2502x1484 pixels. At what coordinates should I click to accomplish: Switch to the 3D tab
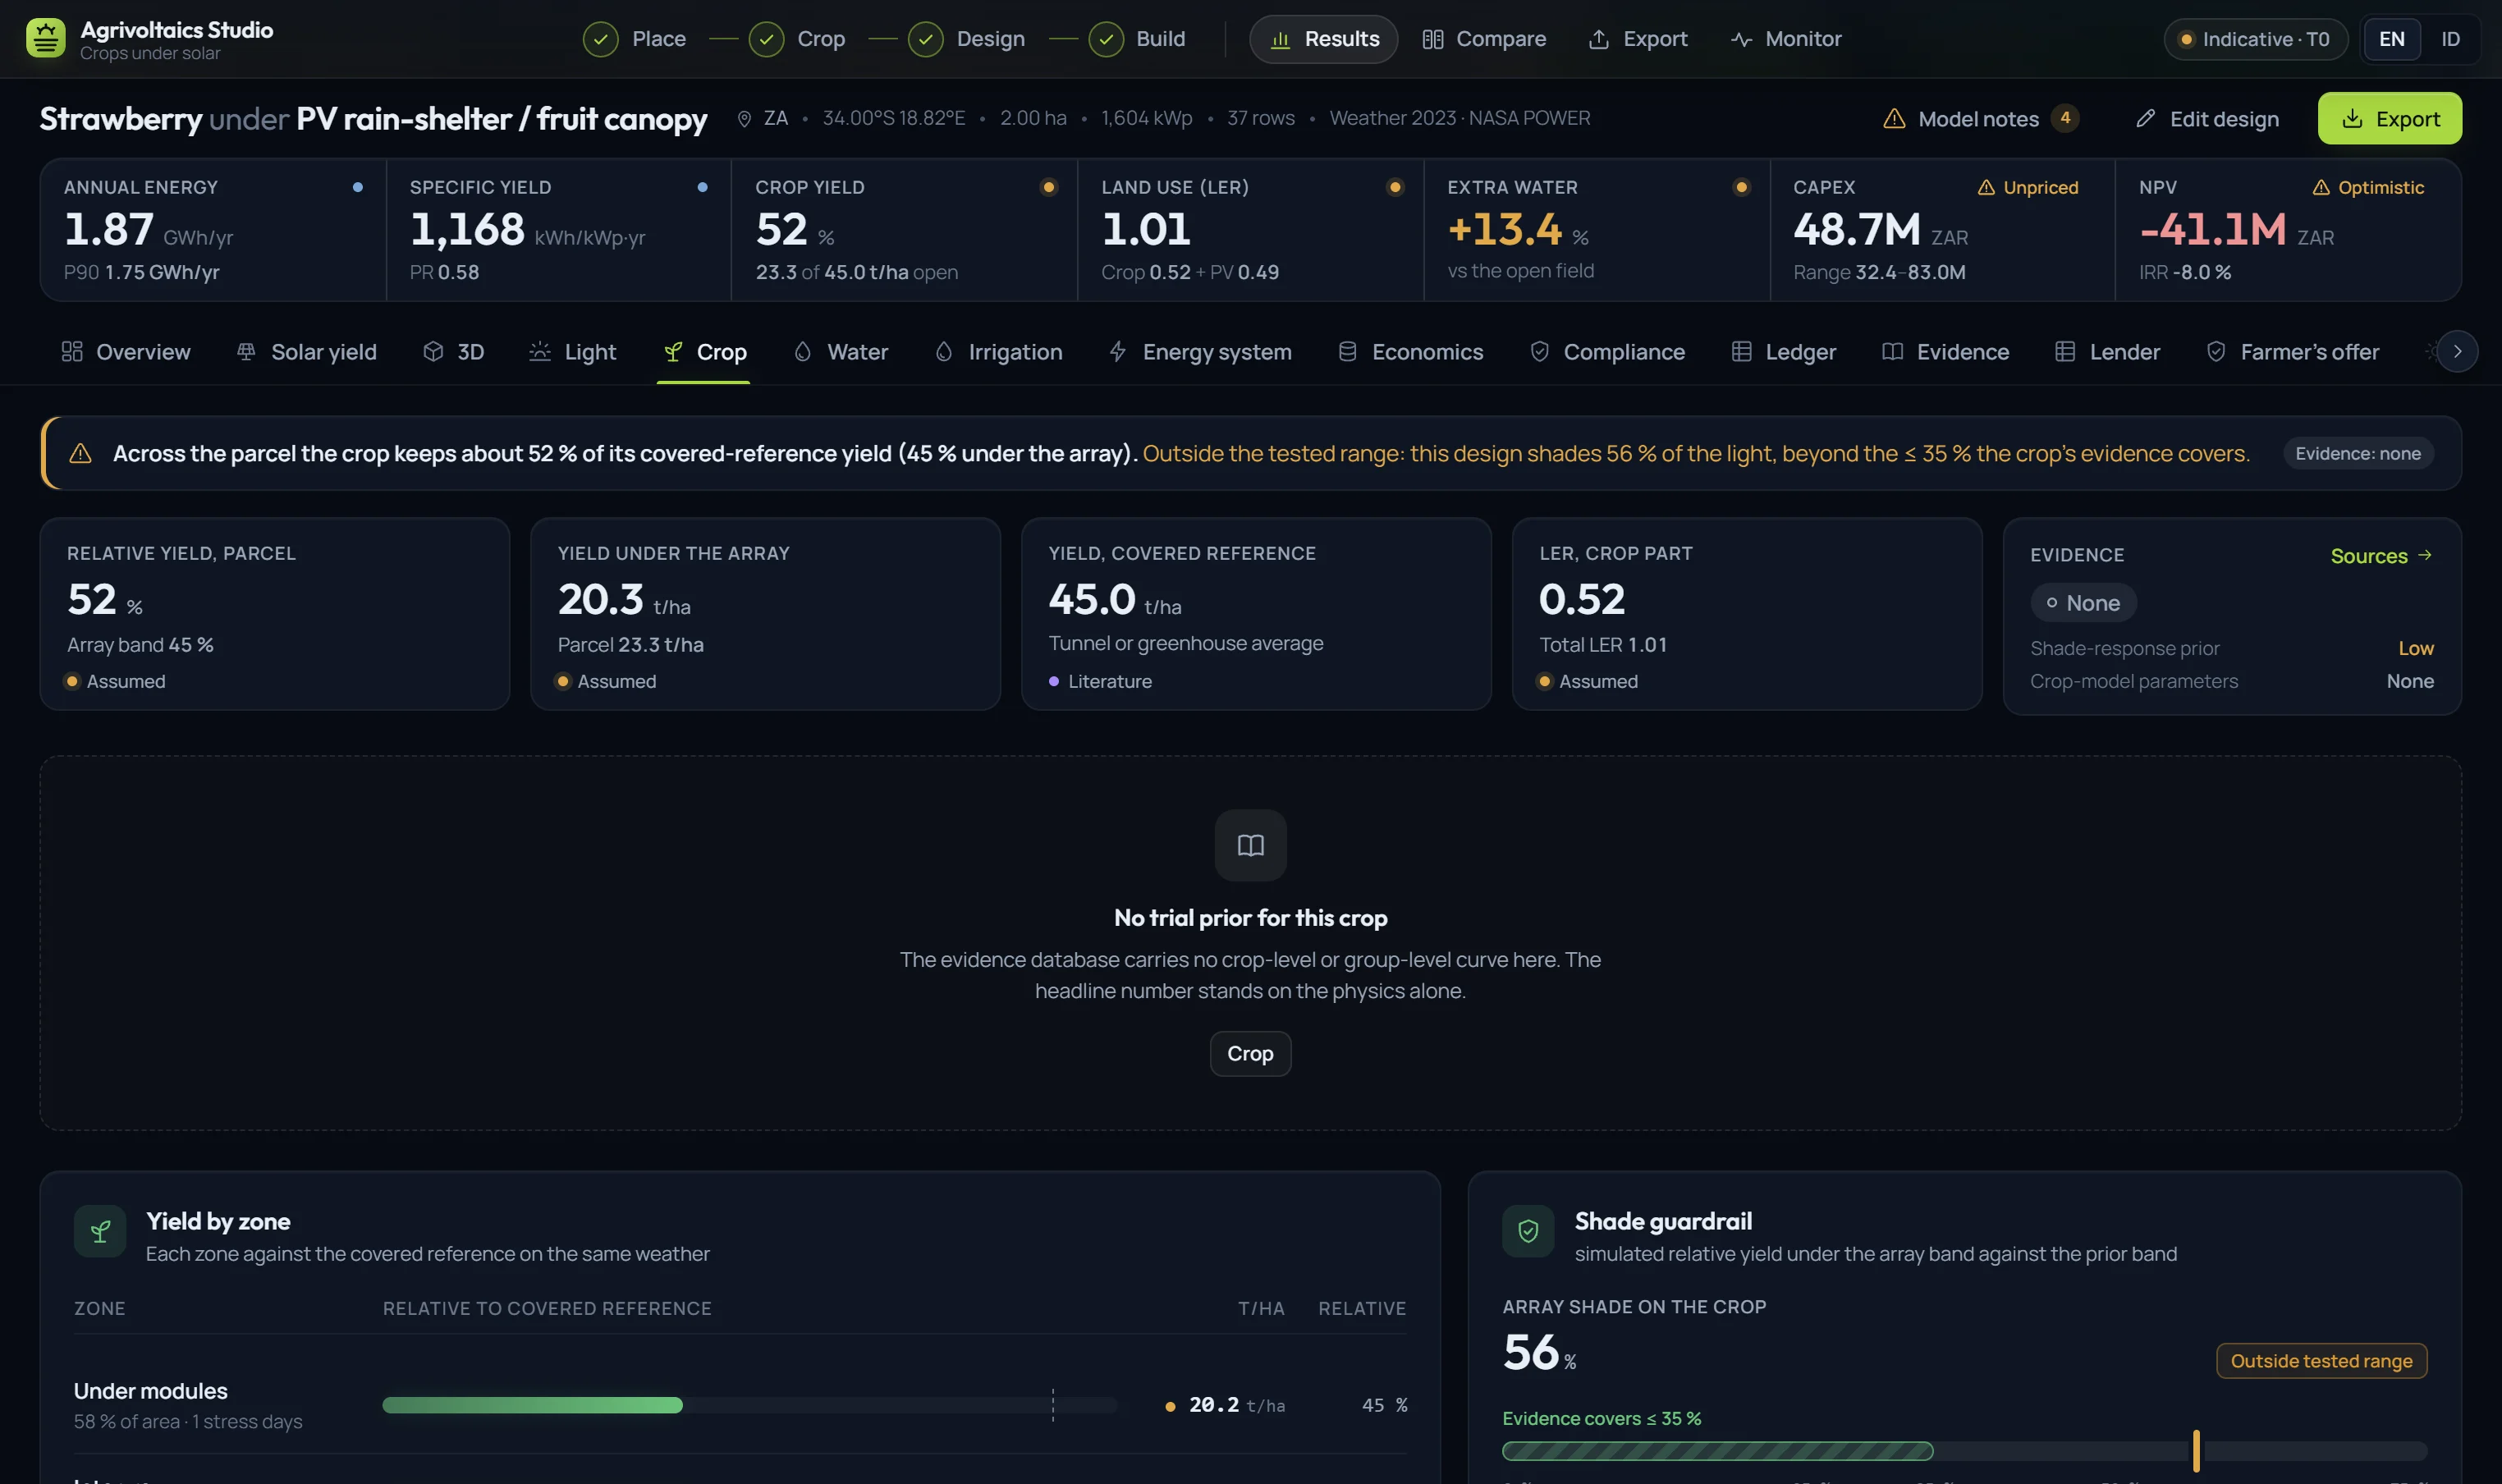point(454,352)
